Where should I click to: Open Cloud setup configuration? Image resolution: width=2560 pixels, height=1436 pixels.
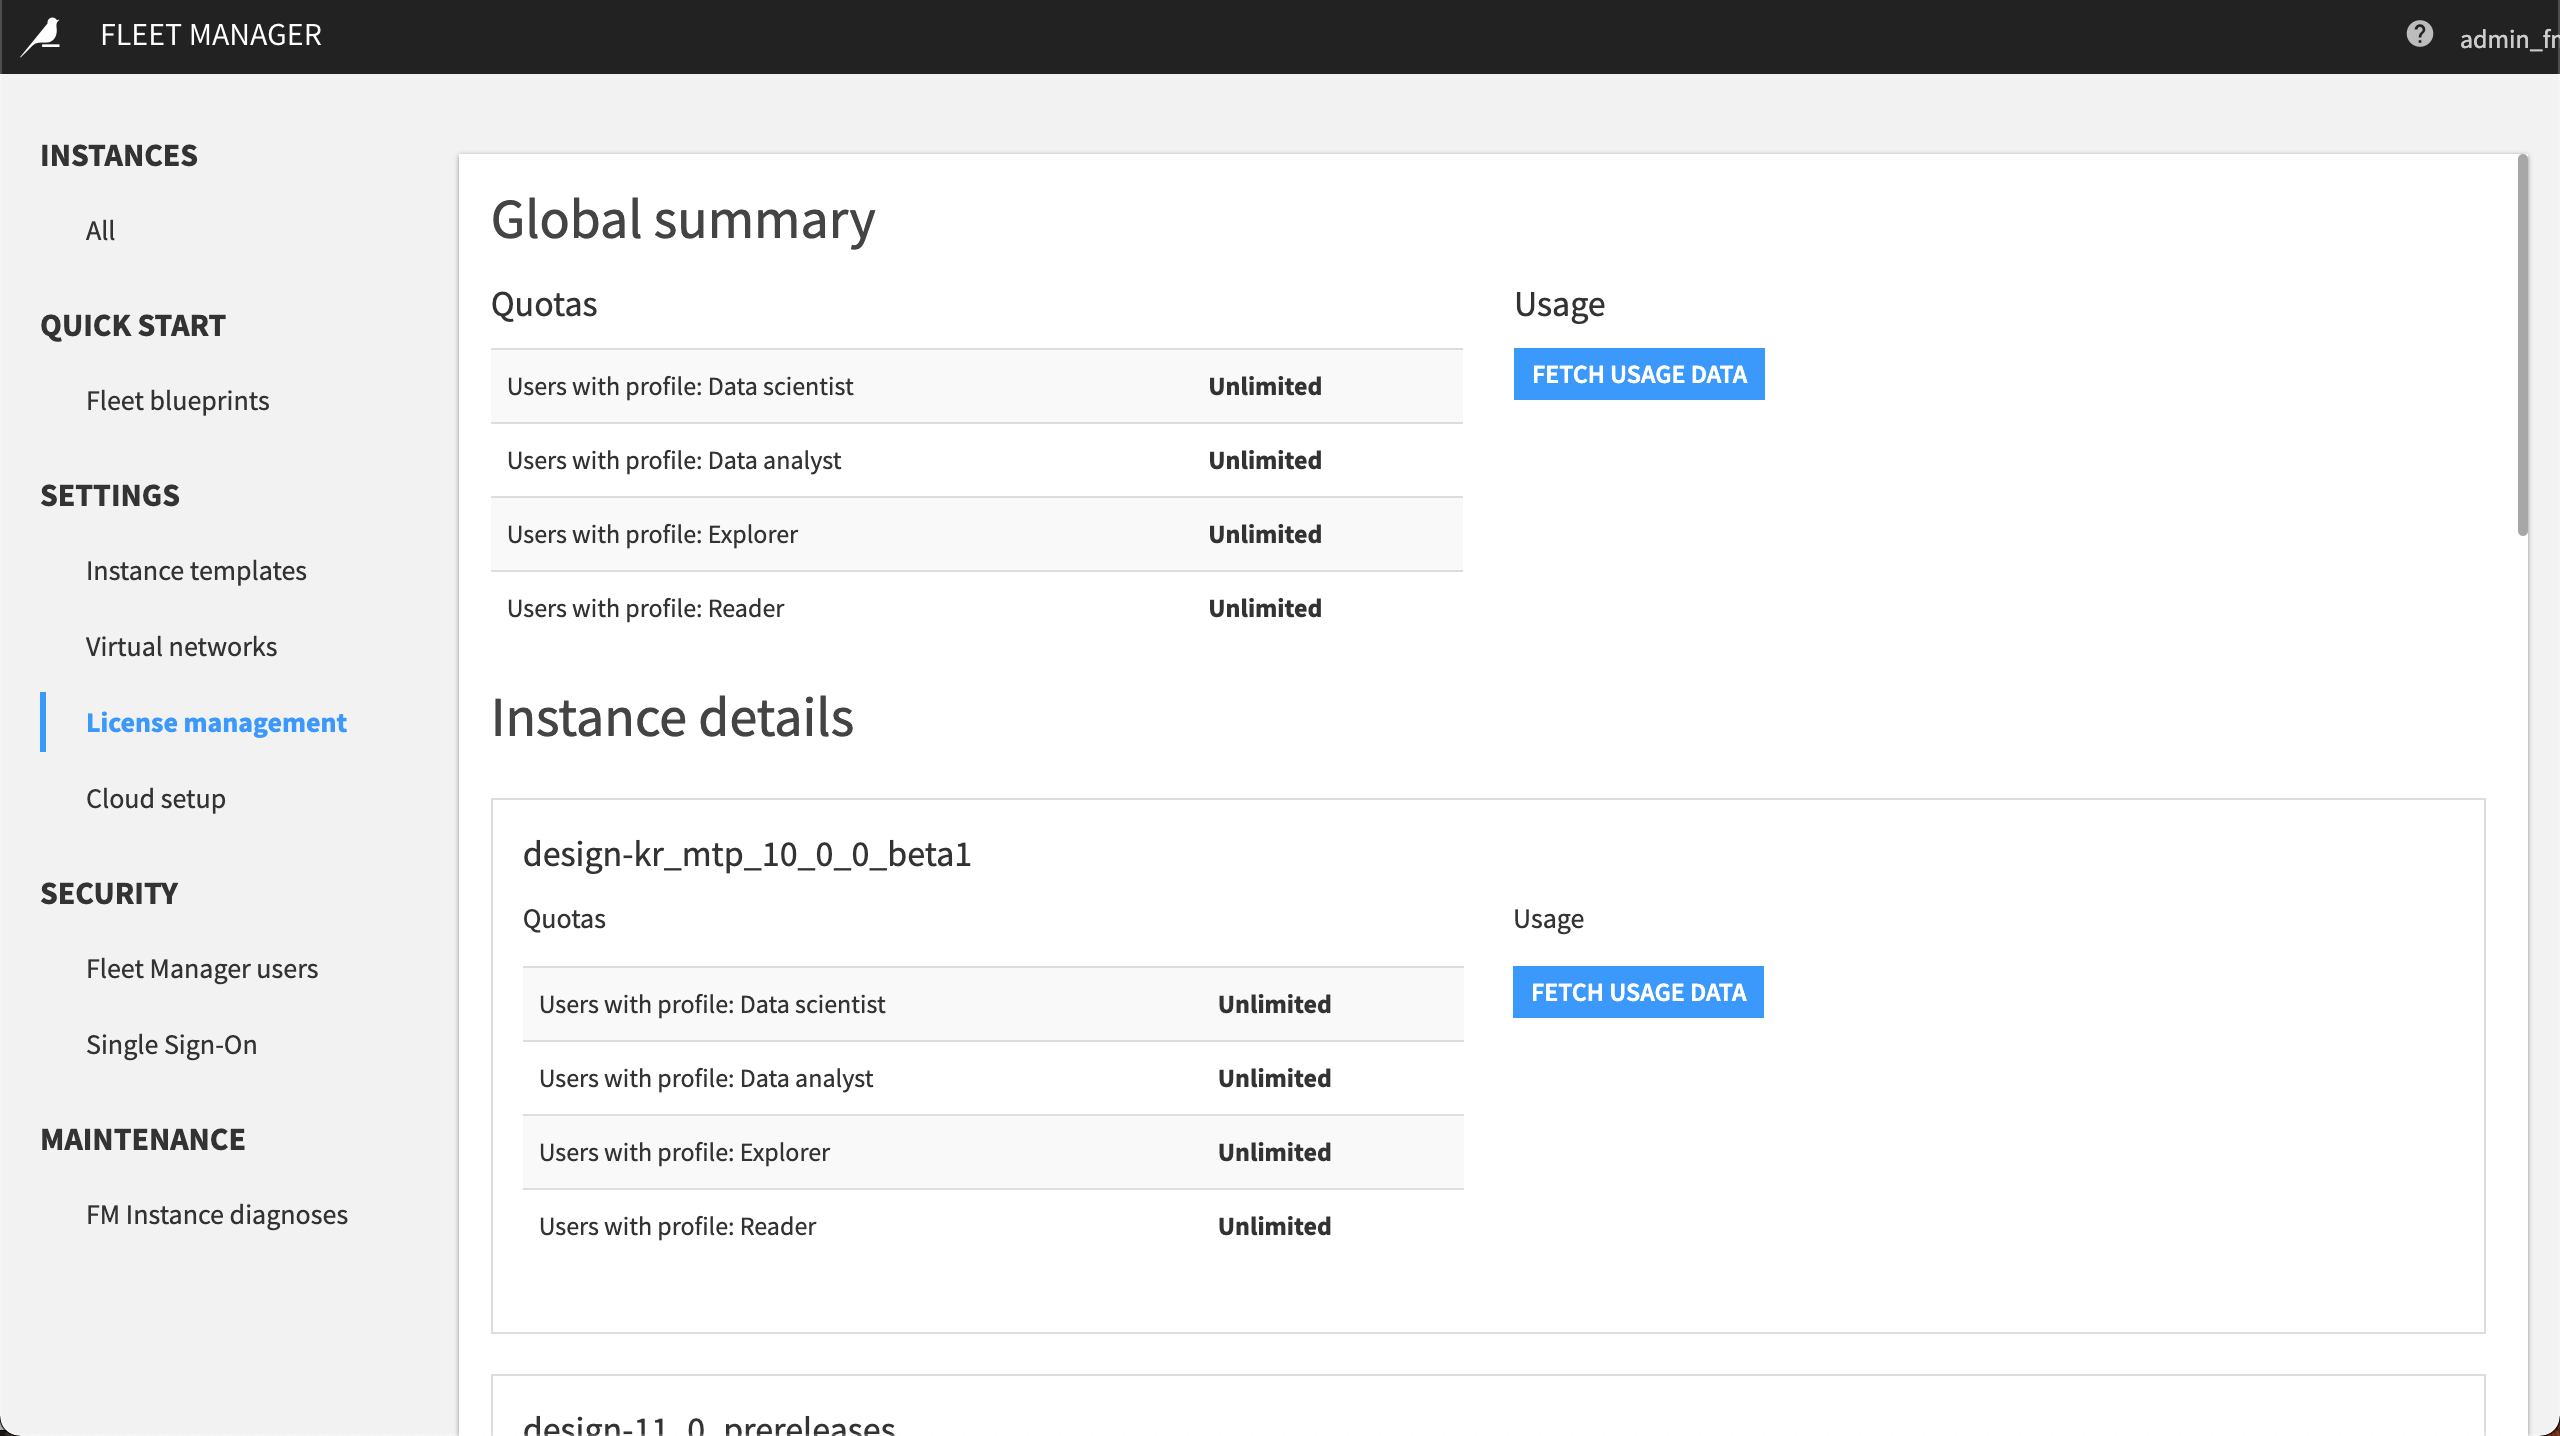(x=155, y=798)
